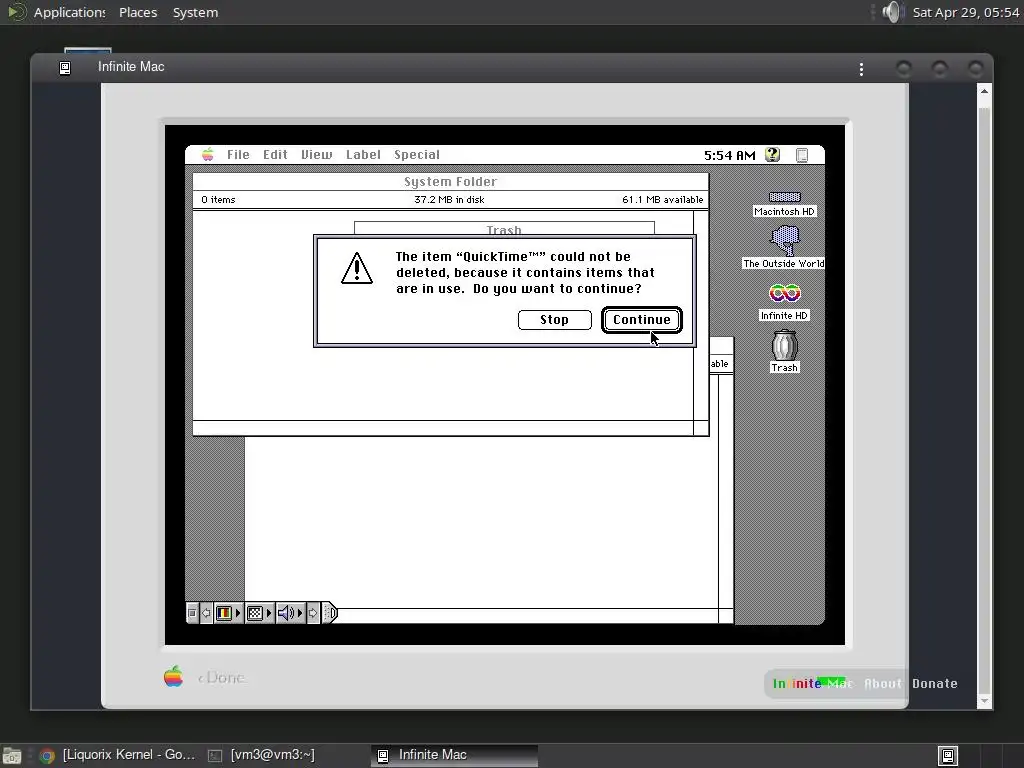This screenshot has height=768, width=1024.
Task: Open the View menu
Action: pyautogui.click(x=317, y=155)
